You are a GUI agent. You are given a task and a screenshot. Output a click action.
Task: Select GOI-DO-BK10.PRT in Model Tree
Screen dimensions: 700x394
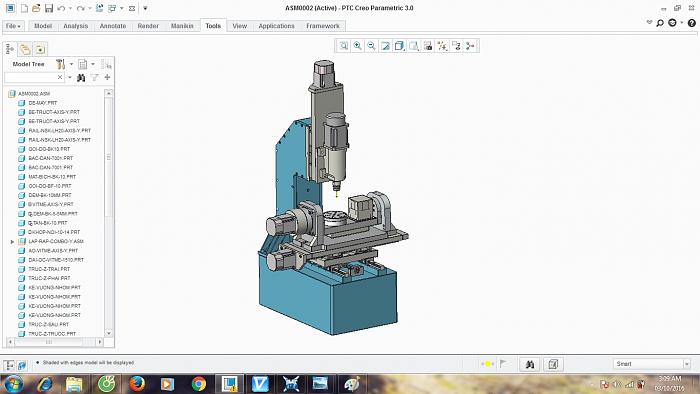point(49,149)
